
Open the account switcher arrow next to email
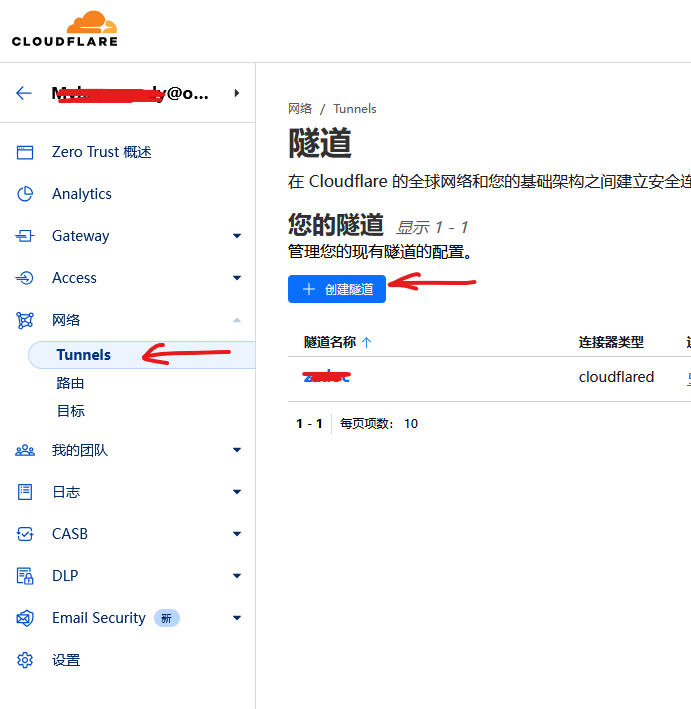click(237, 93)
